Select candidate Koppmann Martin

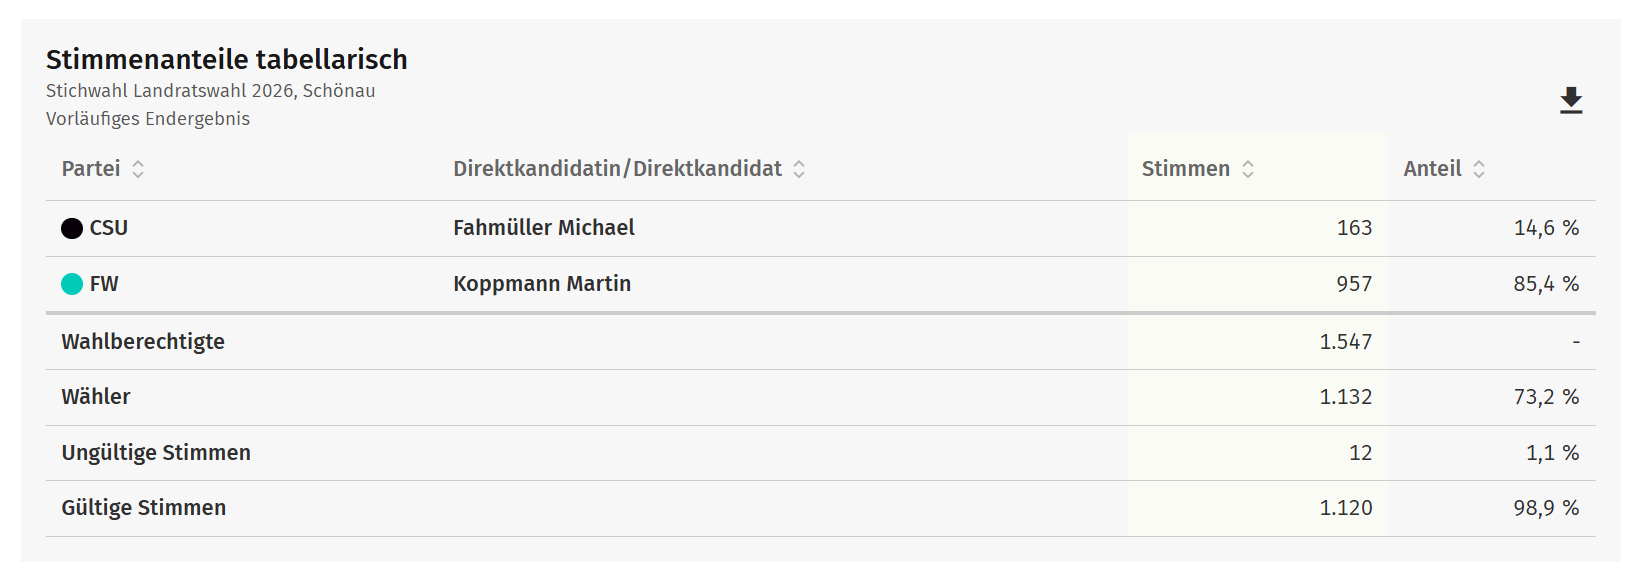click(542, 284)
